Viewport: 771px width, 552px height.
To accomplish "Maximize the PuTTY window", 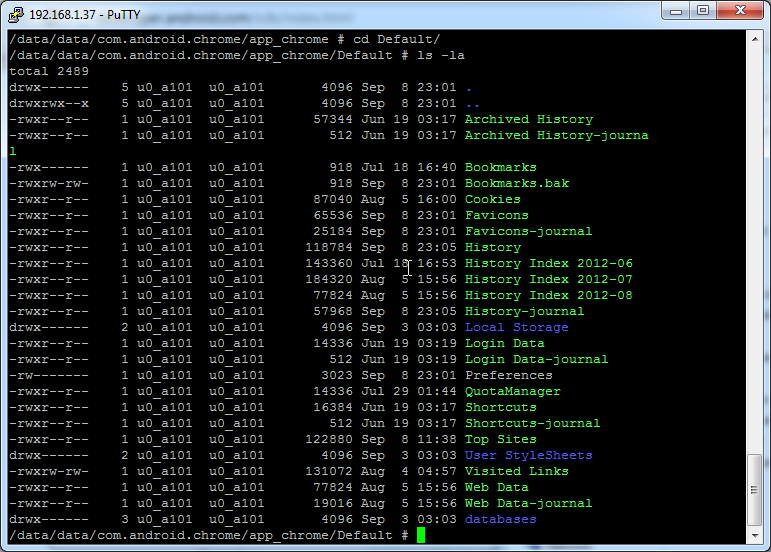I will (x=703, y=11).
